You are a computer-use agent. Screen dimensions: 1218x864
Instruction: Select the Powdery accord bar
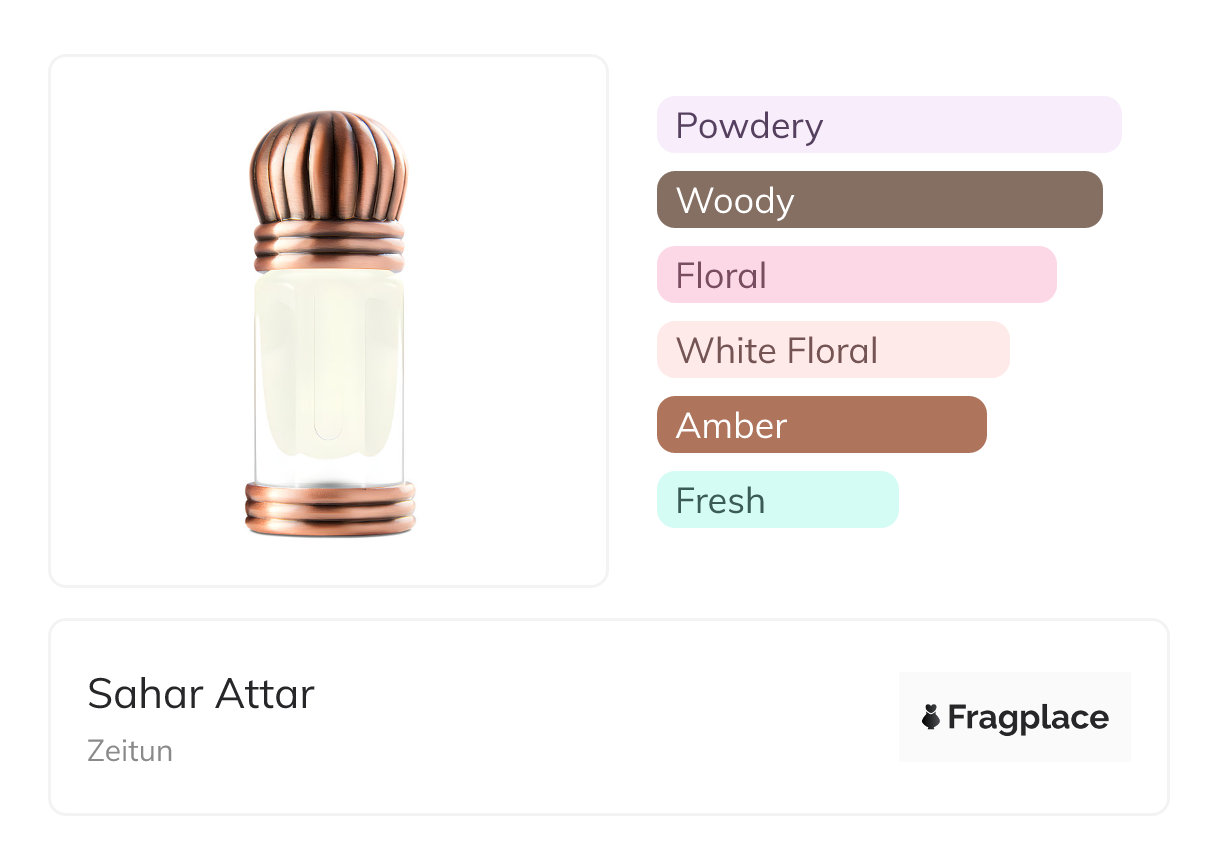click(888, 125)
